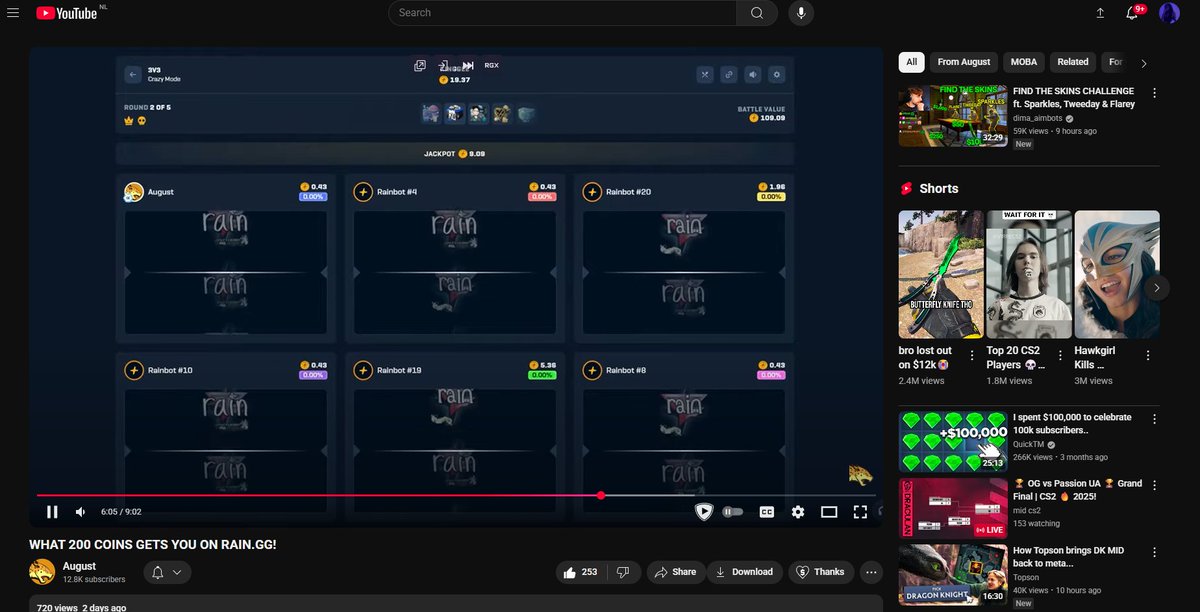Viewport: 1200px width, 612px height.
Task: Open options for FIND THE SKINS video
Action: pos(1154,93)
